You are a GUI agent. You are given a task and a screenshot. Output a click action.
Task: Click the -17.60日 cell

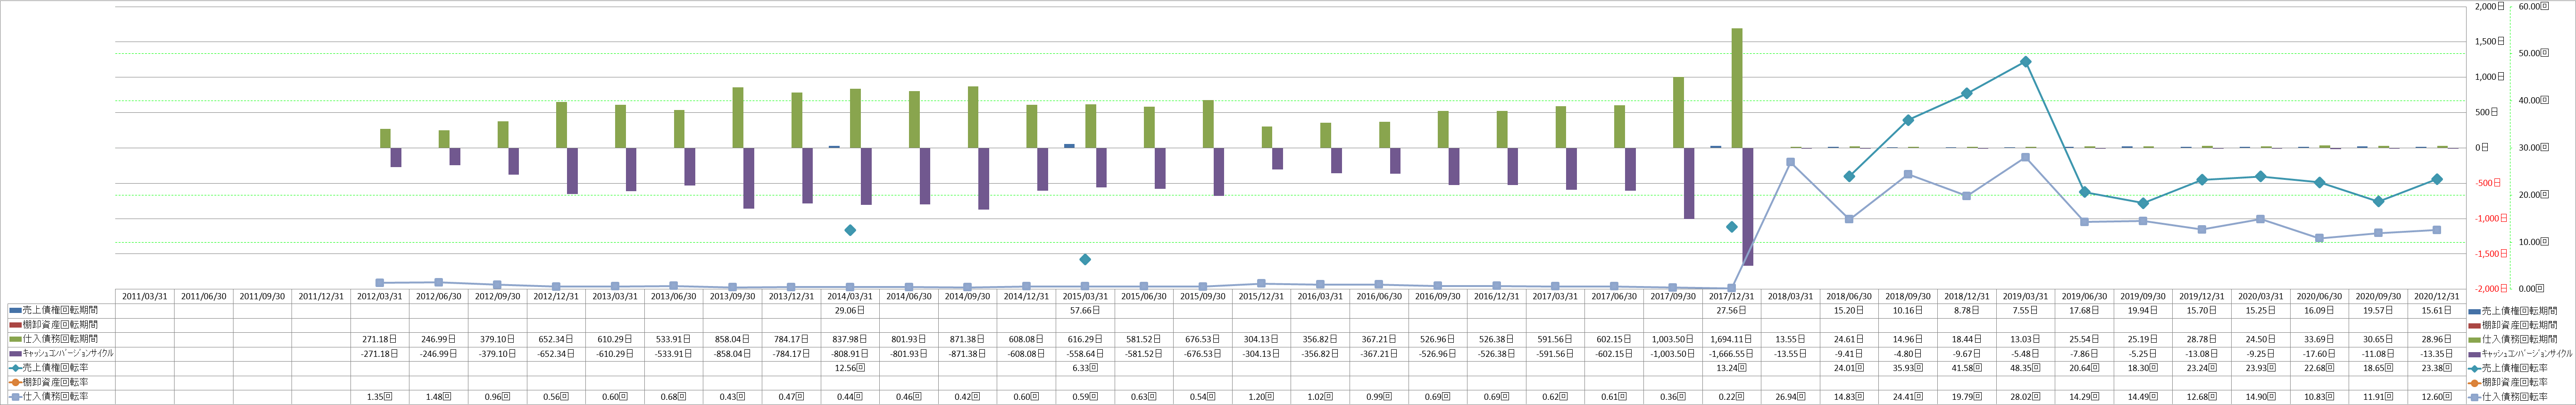click(x=2319, y=354)
